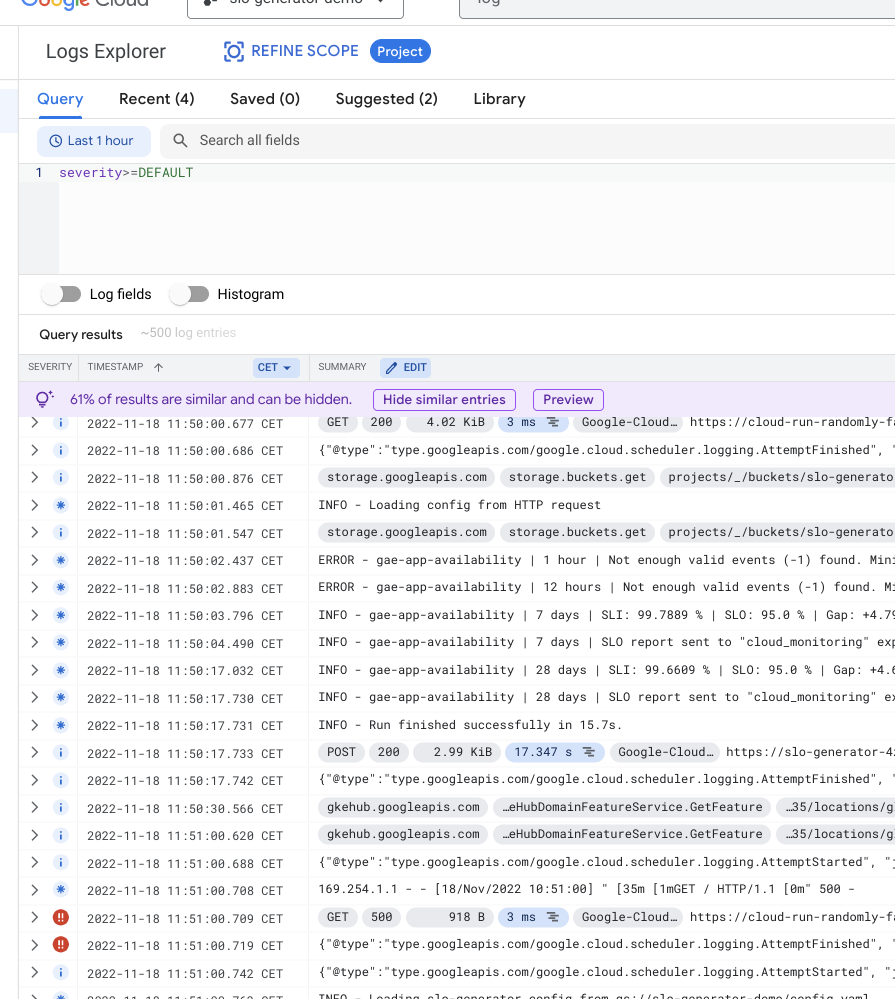Image resolution: width=895 pixels, height=999 pixels.
Task: Expand the first log entry using its arrow
Action: pos(34,422)
